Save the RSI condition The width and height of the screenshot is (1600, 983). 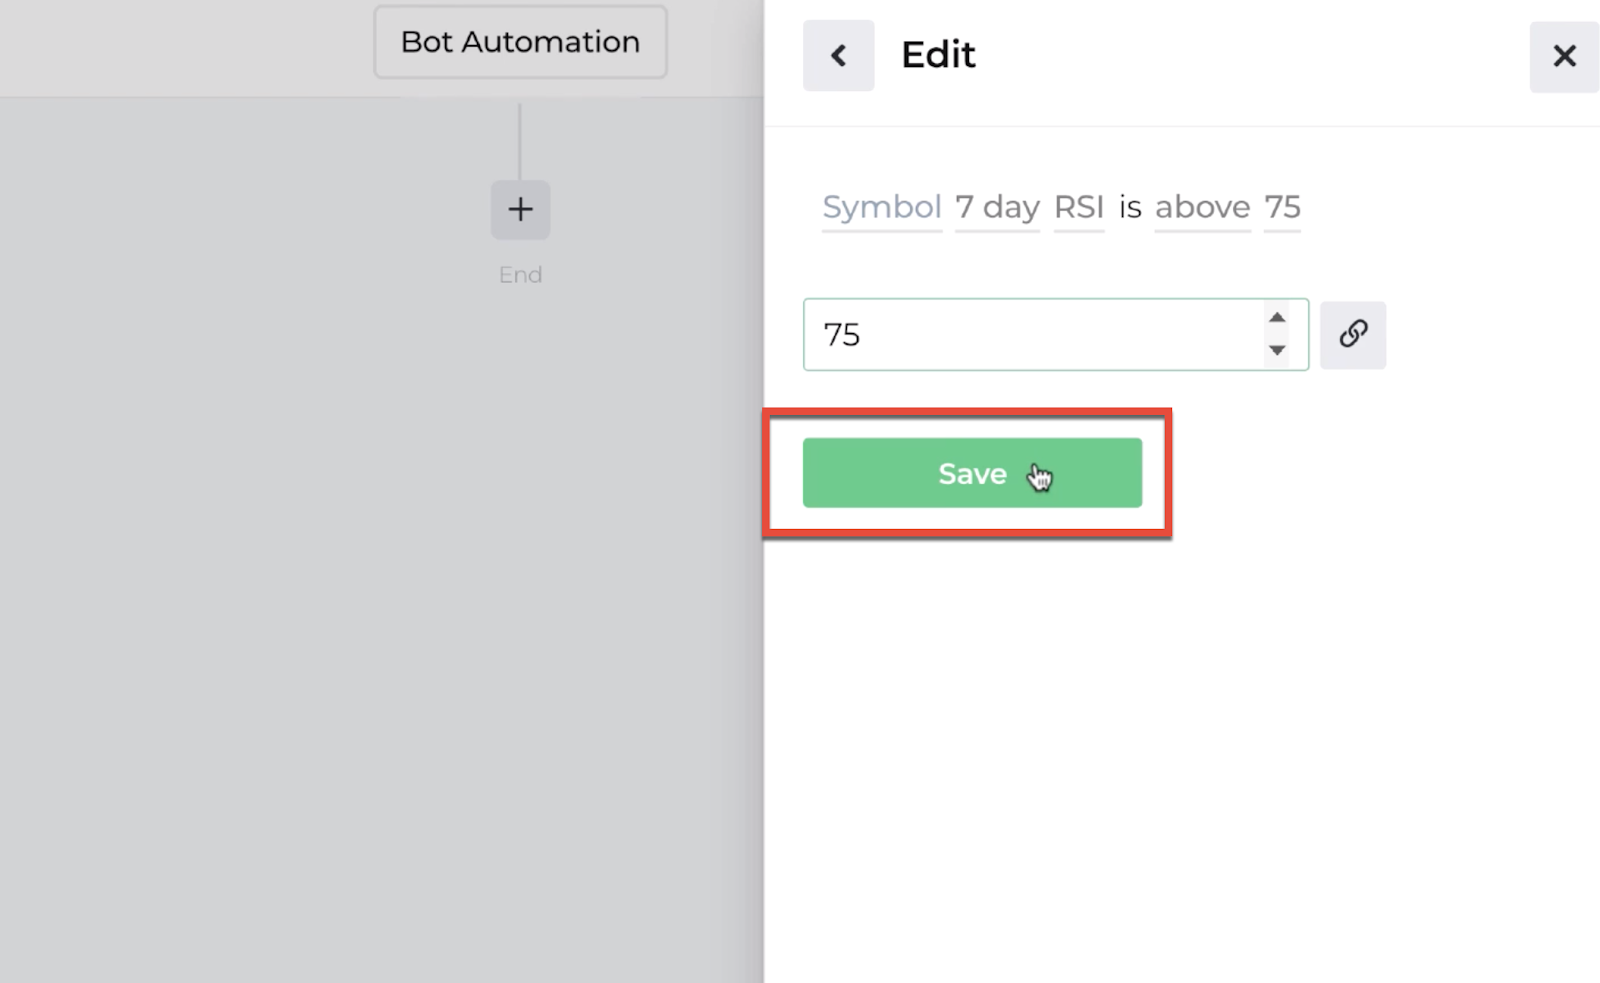coord(972,473)
